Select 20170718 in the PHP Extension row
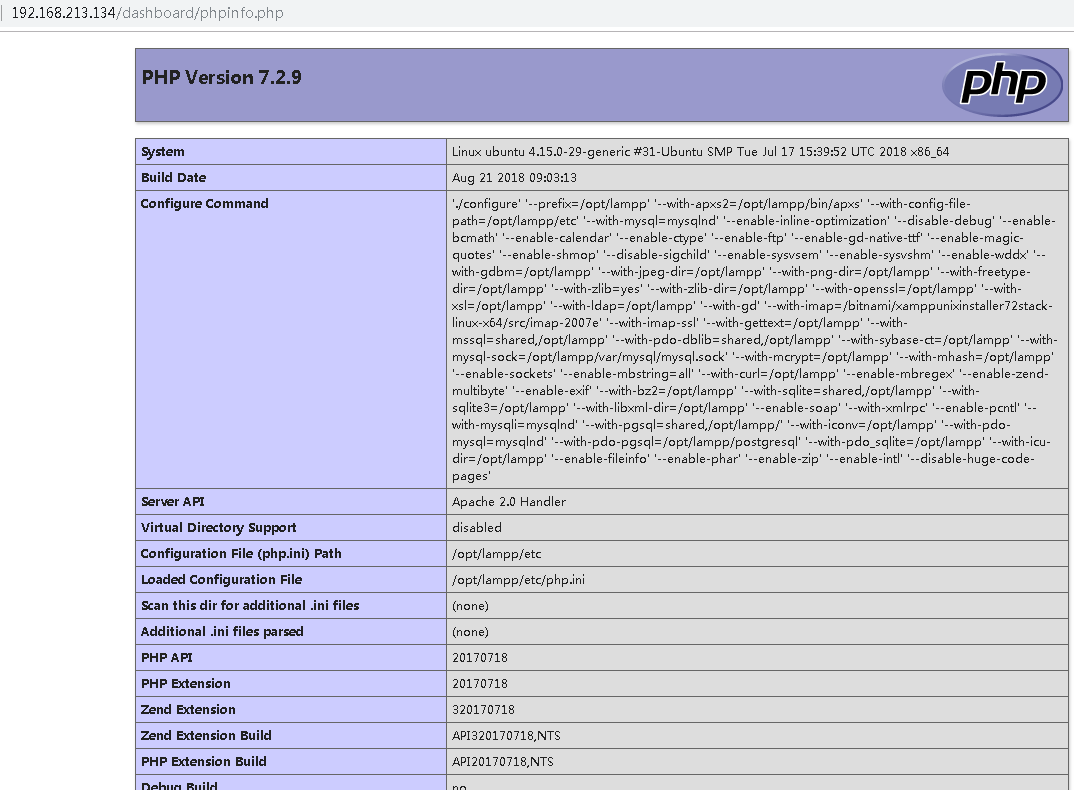The image size is (1074, 790). pos(479,684)
